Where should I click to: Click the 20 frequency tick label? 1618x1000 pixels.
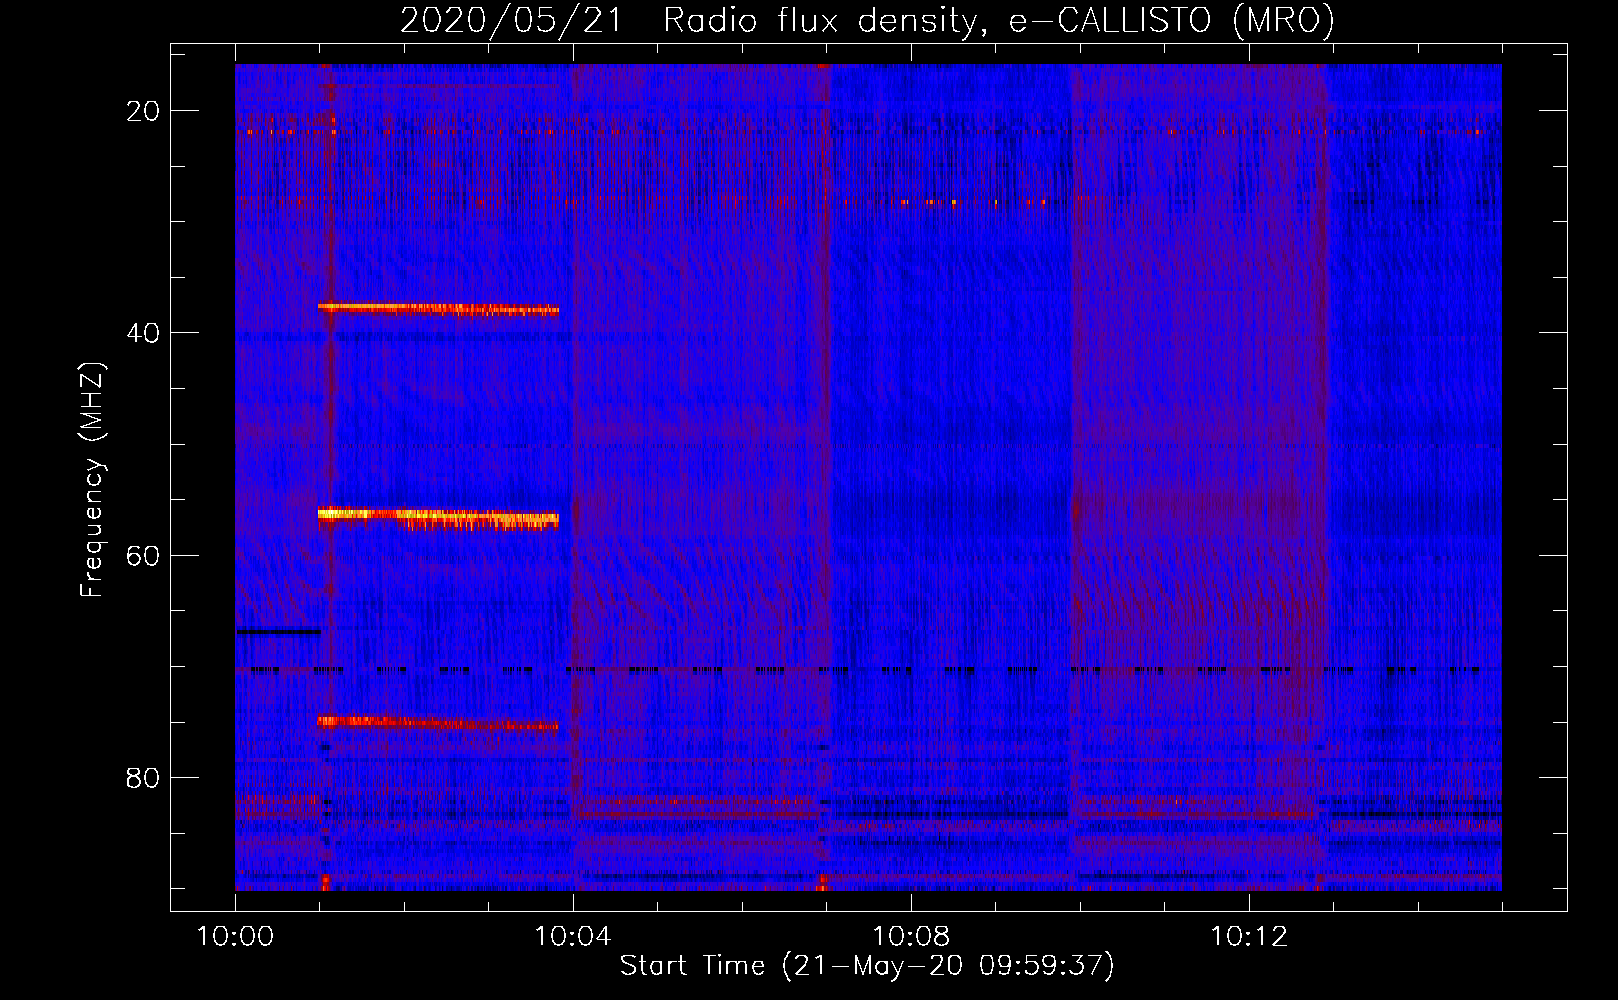[143, 111]
